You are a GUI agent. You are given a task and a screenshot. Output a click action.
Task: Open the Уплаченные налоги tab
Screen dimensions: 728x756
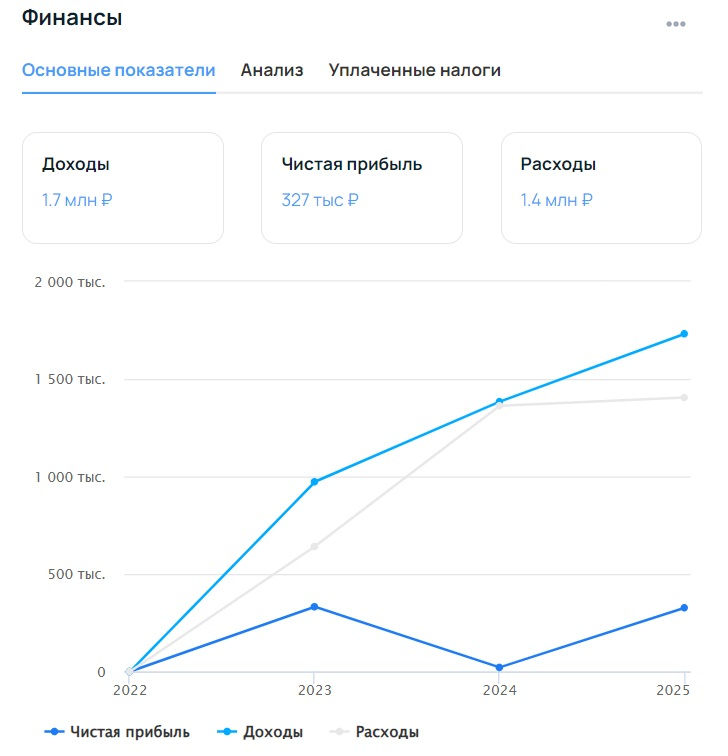pyautogui.click(x=415, y=70)
